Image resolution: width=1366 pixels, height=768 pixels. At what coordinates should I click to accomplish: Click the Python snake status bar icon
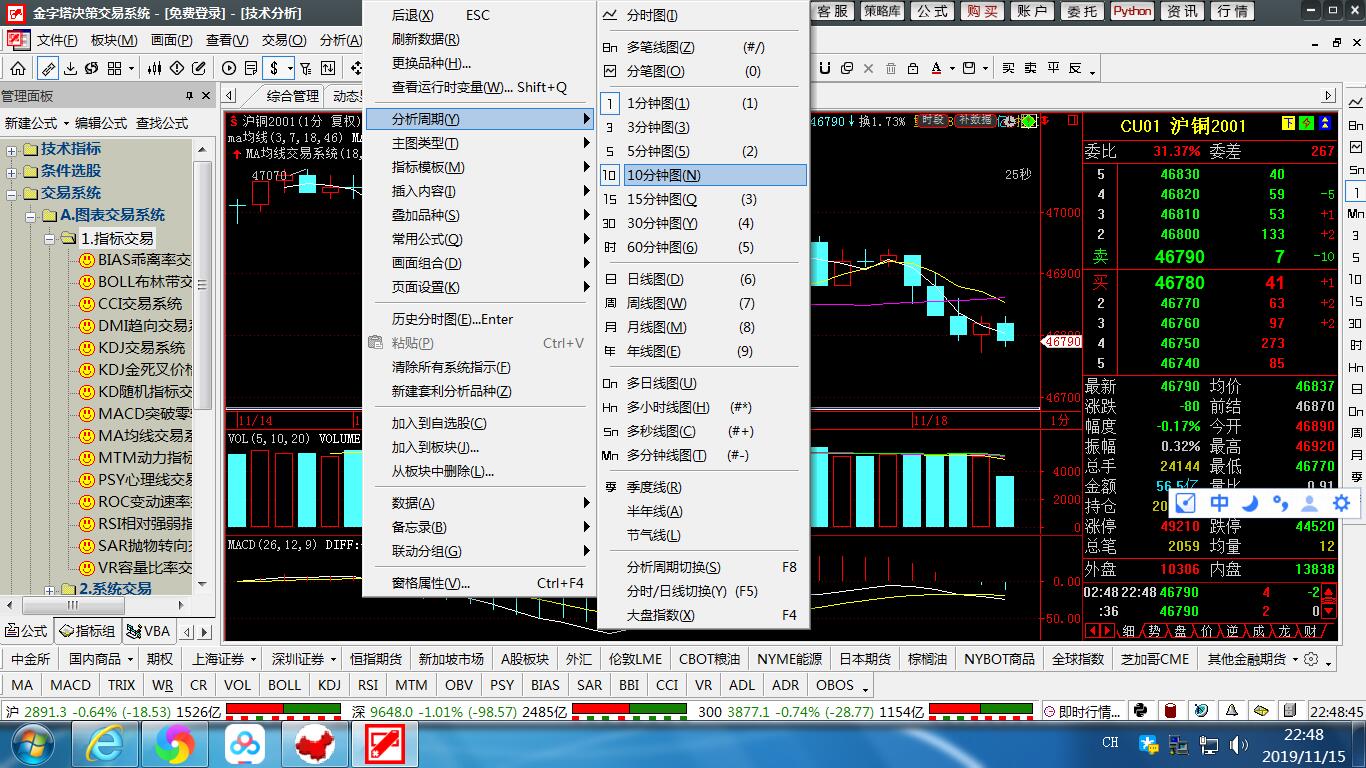click(x=1141, y=711)
